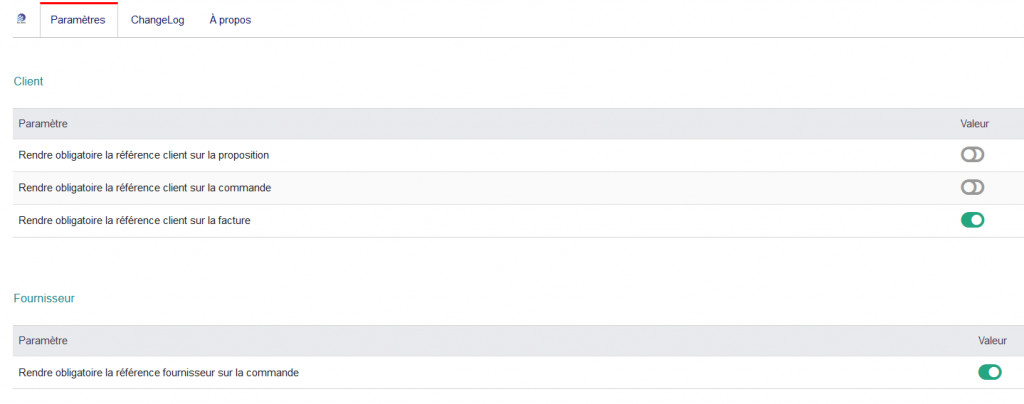Click Valeur column header in Client table
The height and width of the screenshot is (404, 1024).
coord(974,124)
